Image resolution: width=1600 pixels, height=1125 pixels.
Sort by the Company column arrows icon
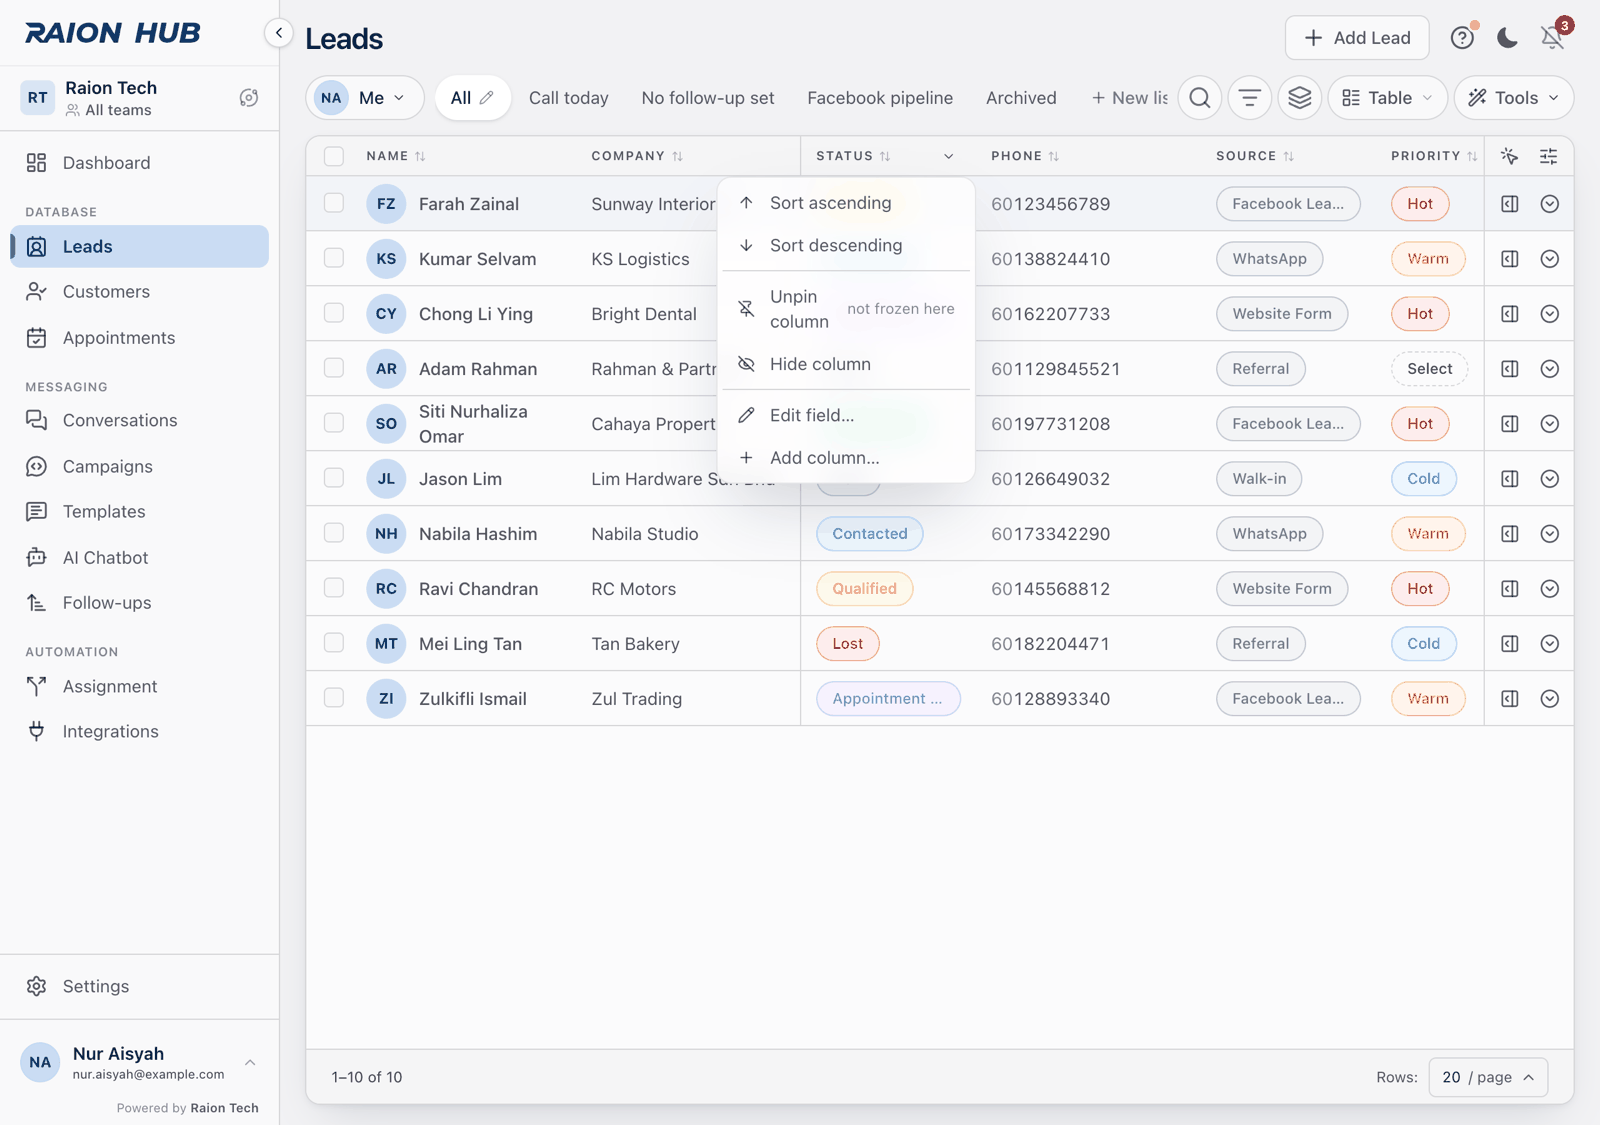pyautogui.click(x=677, y=156)
